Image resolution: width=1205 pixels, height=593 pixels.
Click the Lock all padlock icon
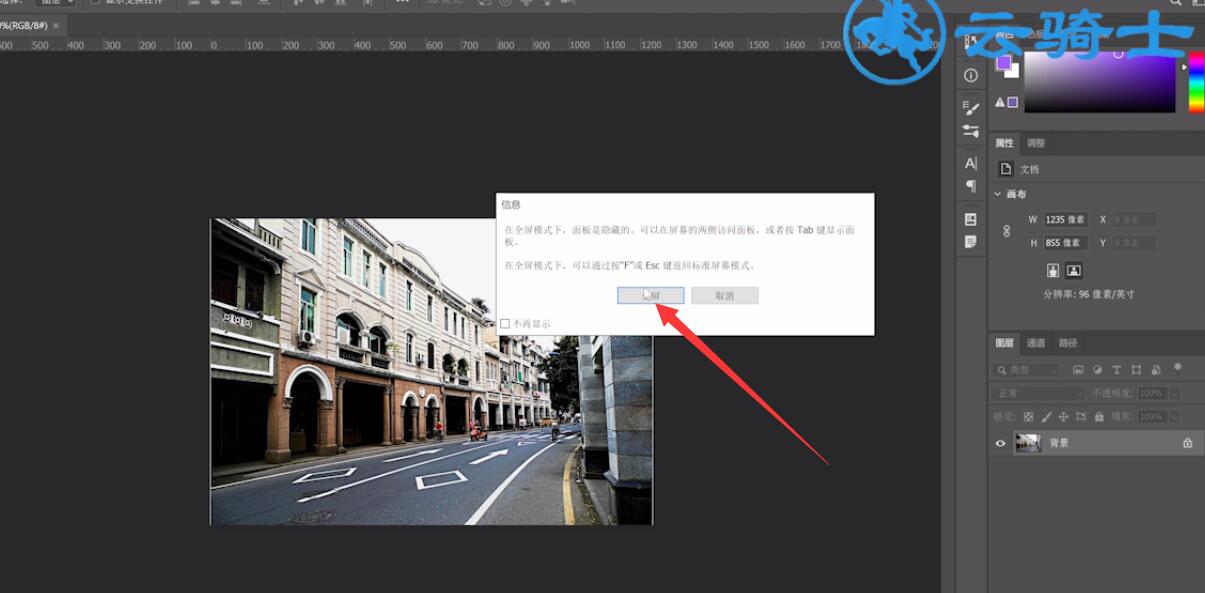[x=1099, y=417]
